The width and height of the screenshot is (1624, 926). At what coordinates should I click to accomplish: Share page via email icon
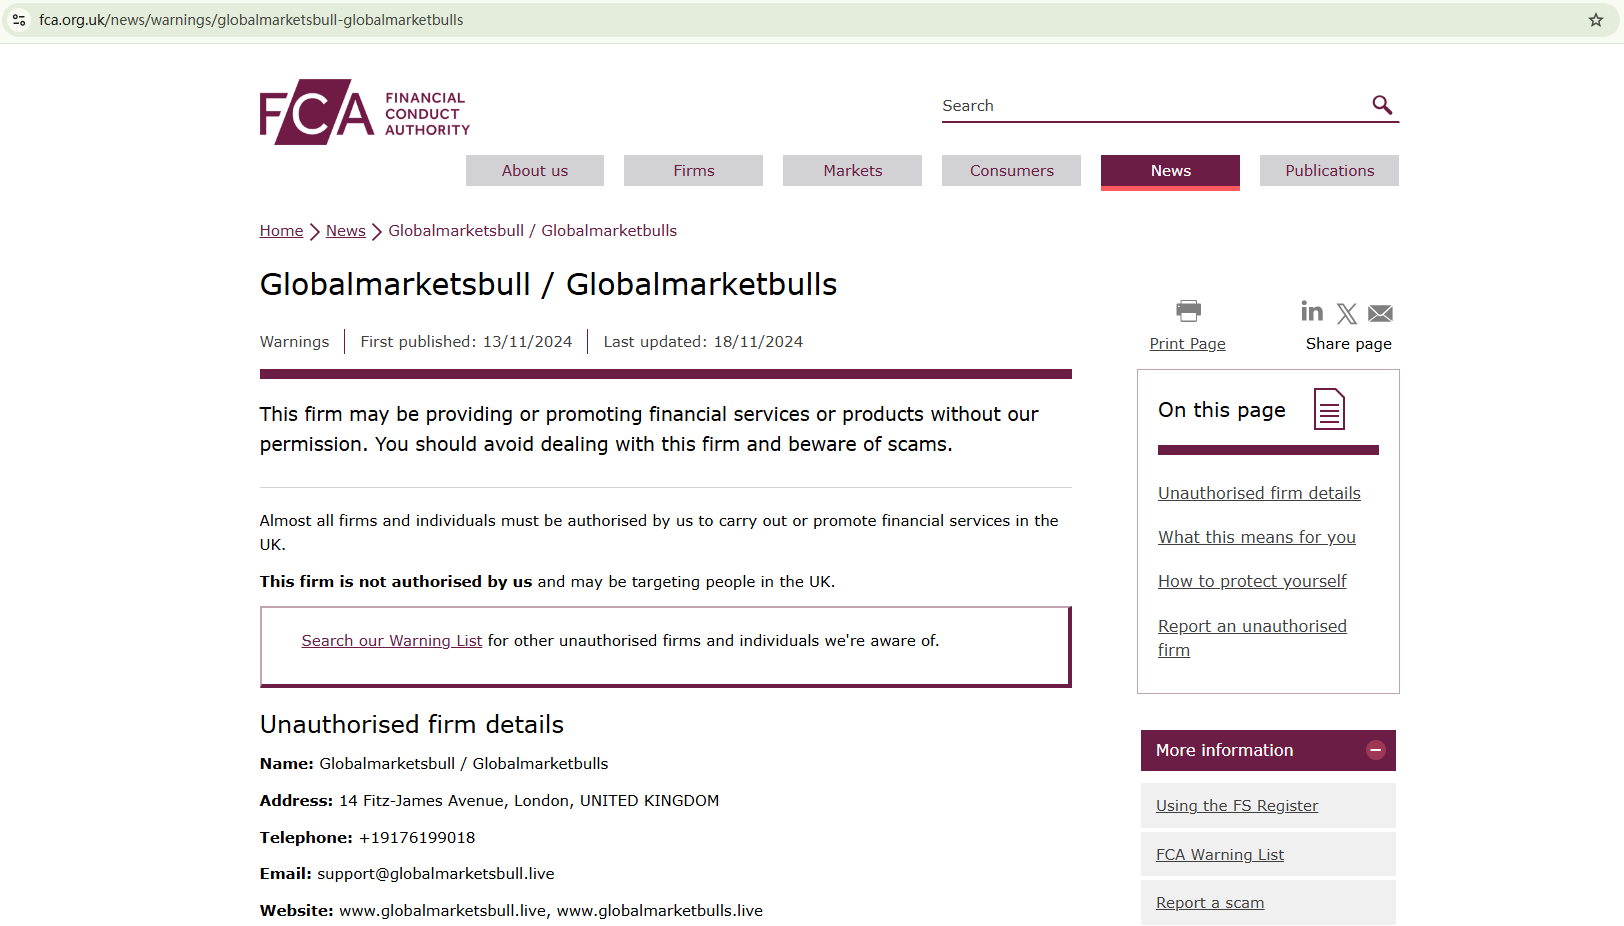pyautogui.click(x=1380, y=314)
